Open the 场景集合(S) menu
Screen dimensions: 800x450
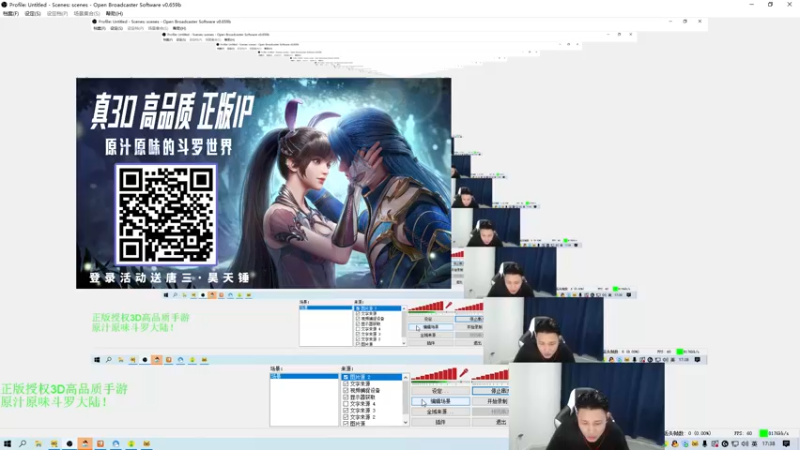(x=87, y=14)
